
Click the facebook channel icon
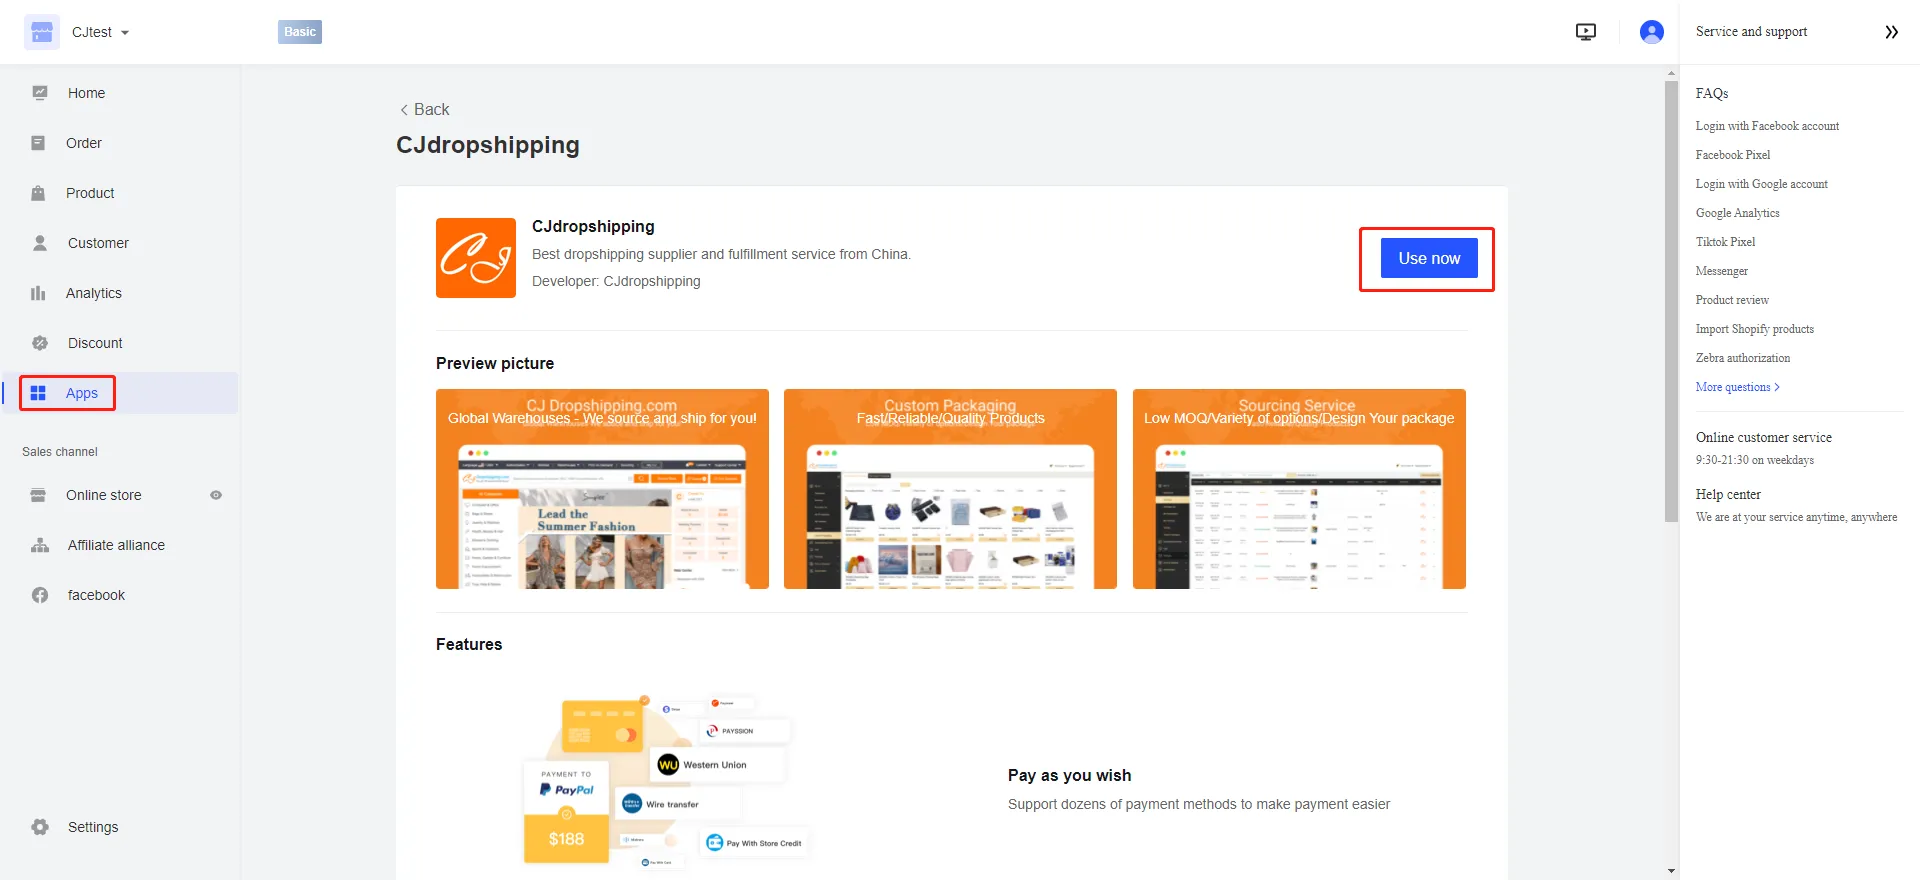point(40,595)
